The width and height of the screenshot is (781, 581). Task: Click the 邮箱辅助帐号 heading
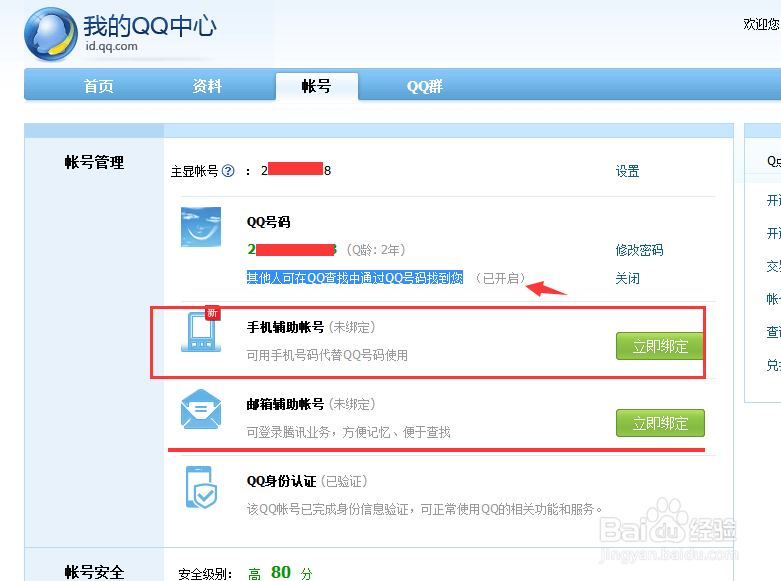click(285, 404)
